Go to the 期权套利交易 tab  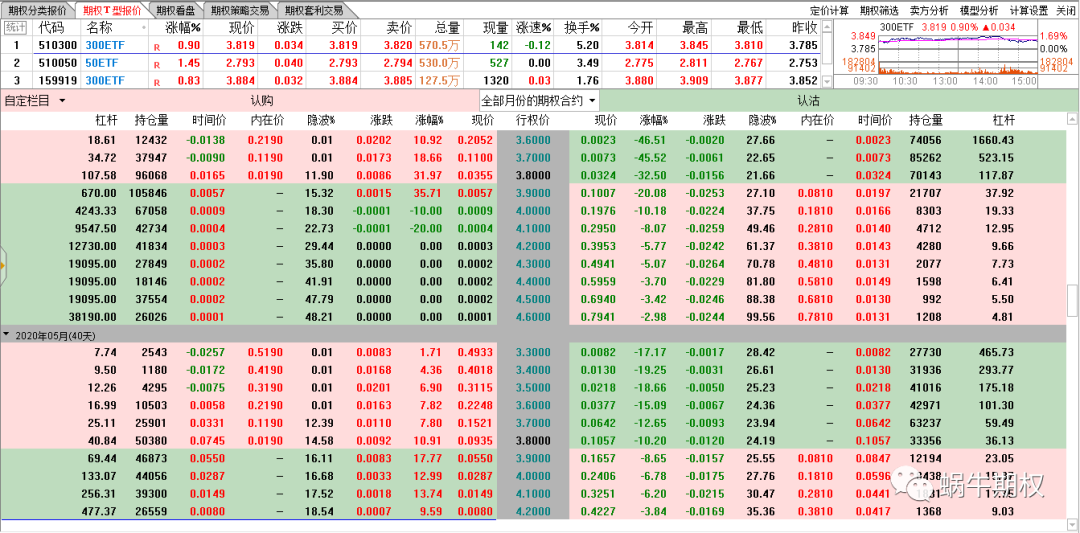pos(313,10)
